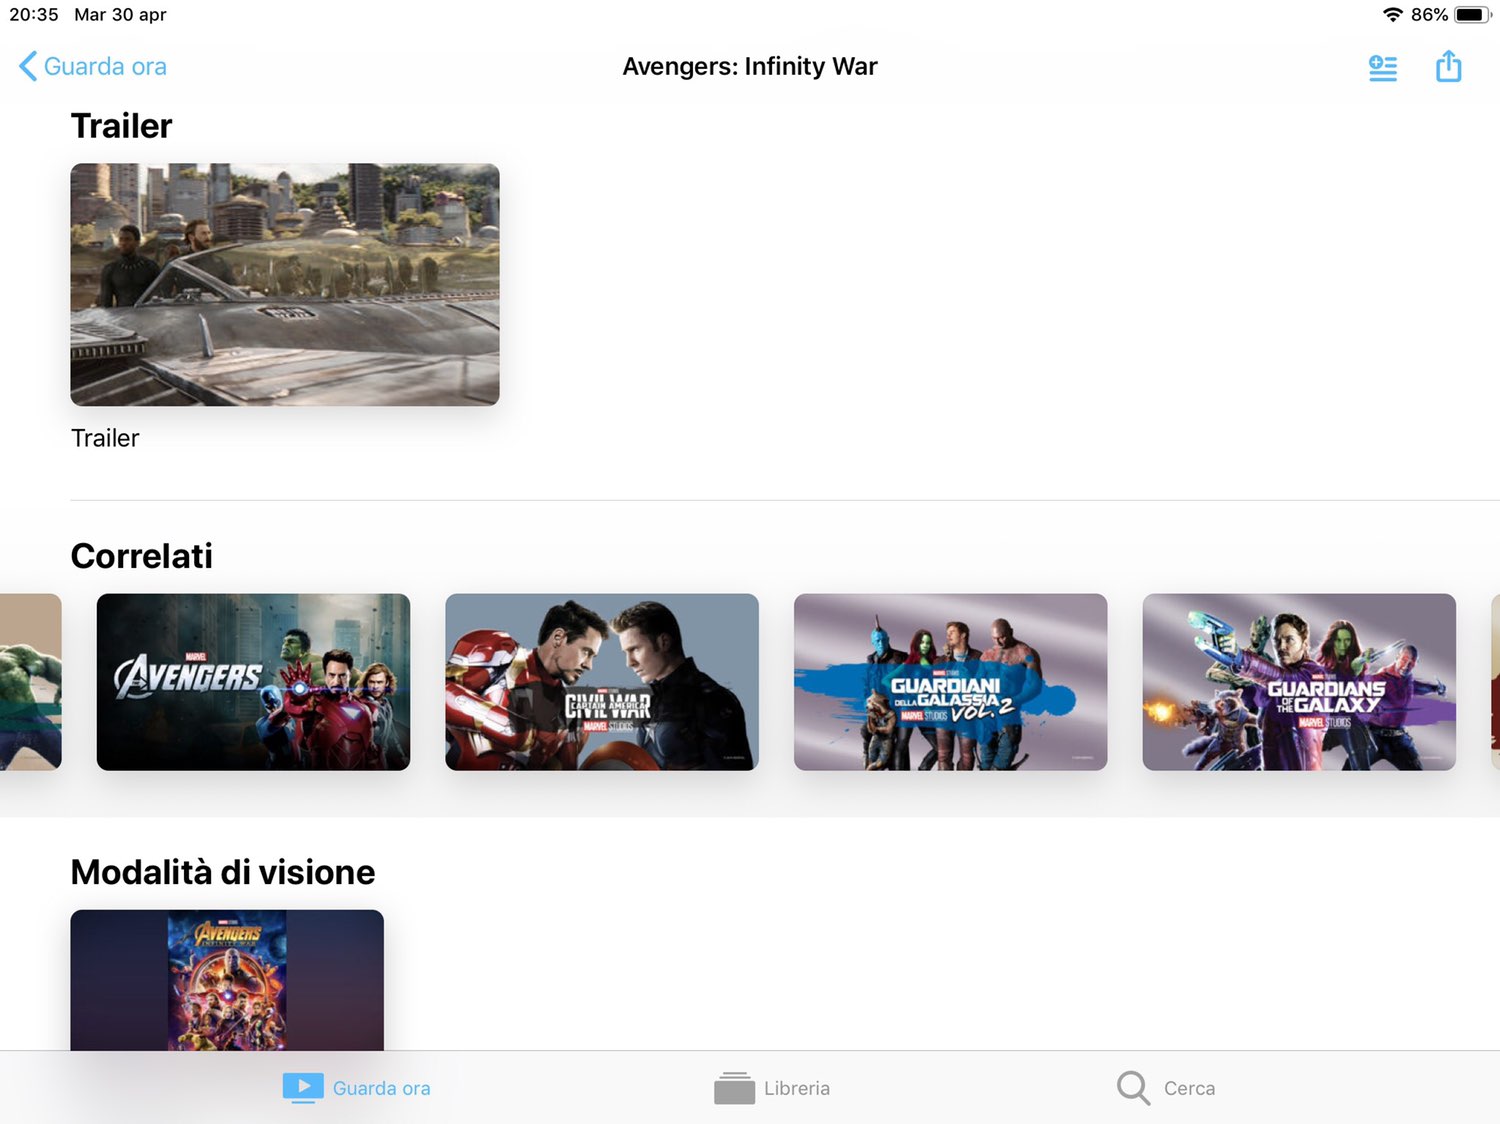Open Marvel's Avengers related movie
The width and height of the screenshot is (1500, 1124).
253,682
